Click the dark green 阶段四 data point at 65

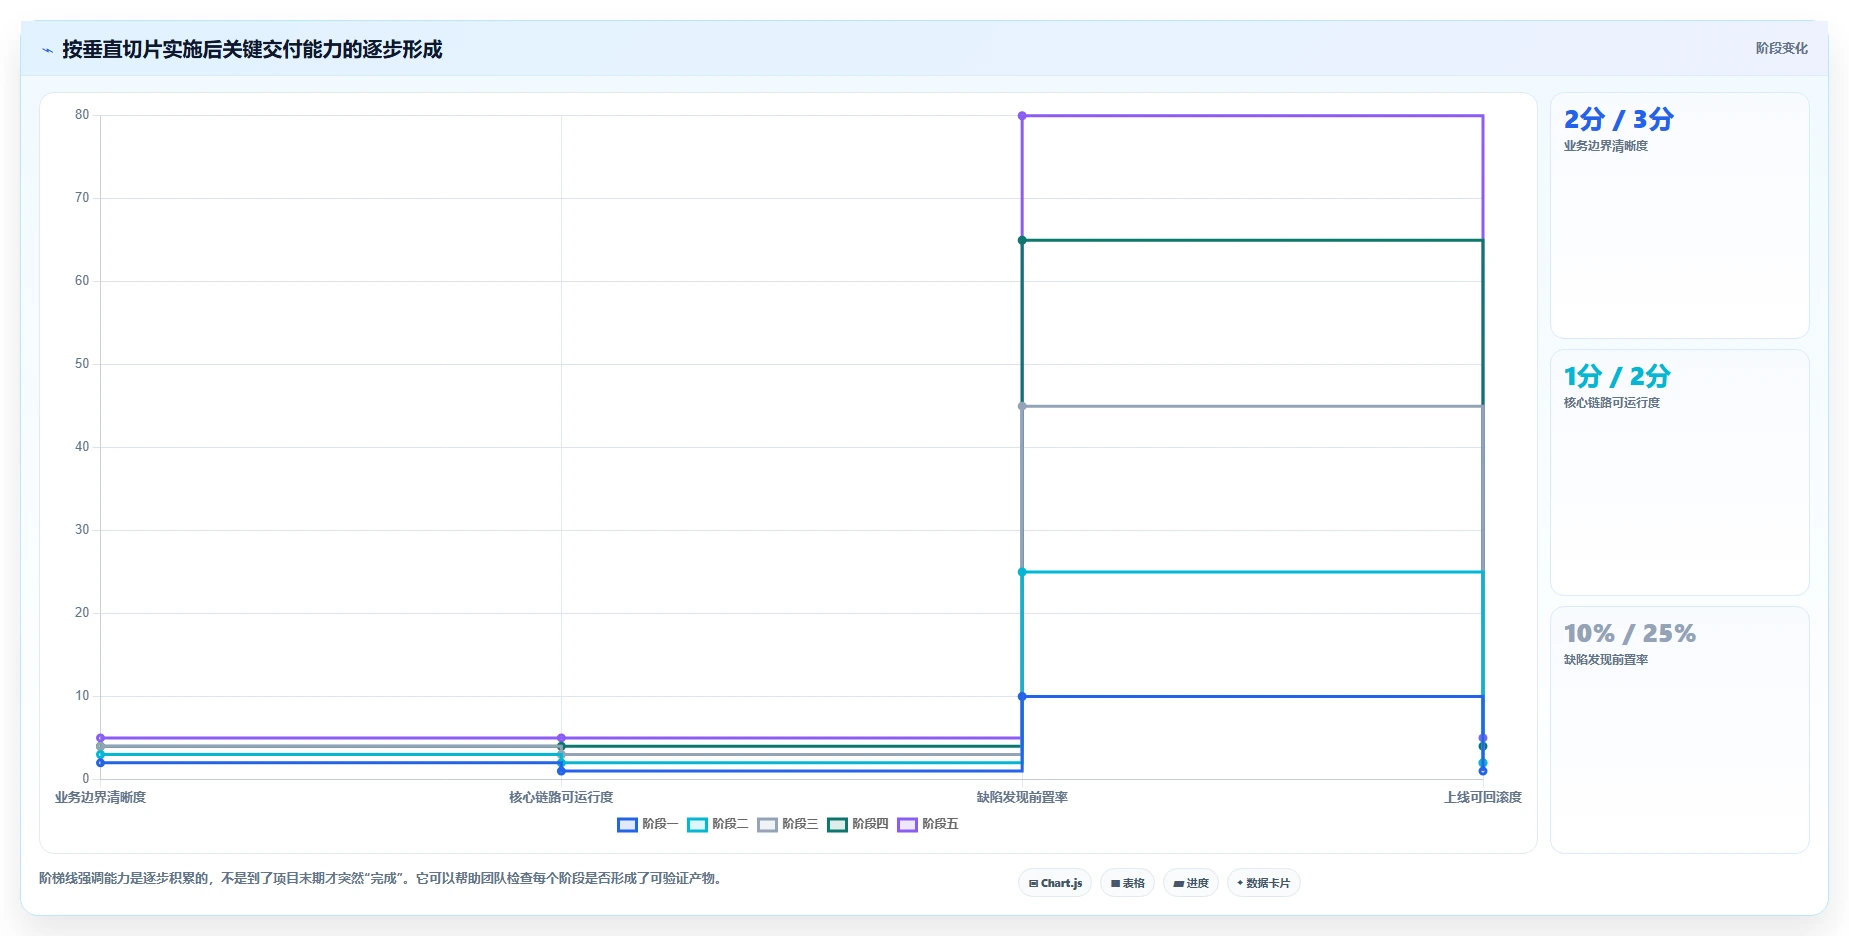(x=1022, y=240)
